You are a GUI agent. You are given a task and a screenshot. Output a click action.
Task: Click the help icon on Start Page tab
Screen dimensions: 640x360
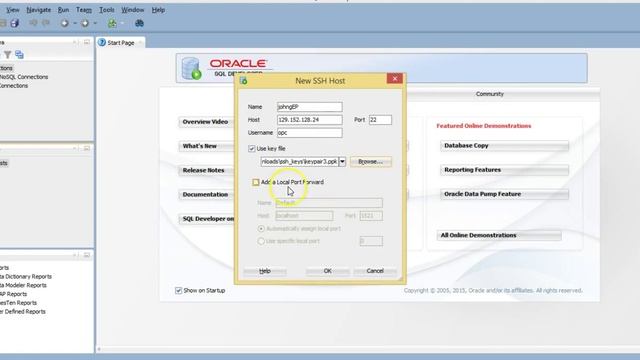click(x=102, y=42)
